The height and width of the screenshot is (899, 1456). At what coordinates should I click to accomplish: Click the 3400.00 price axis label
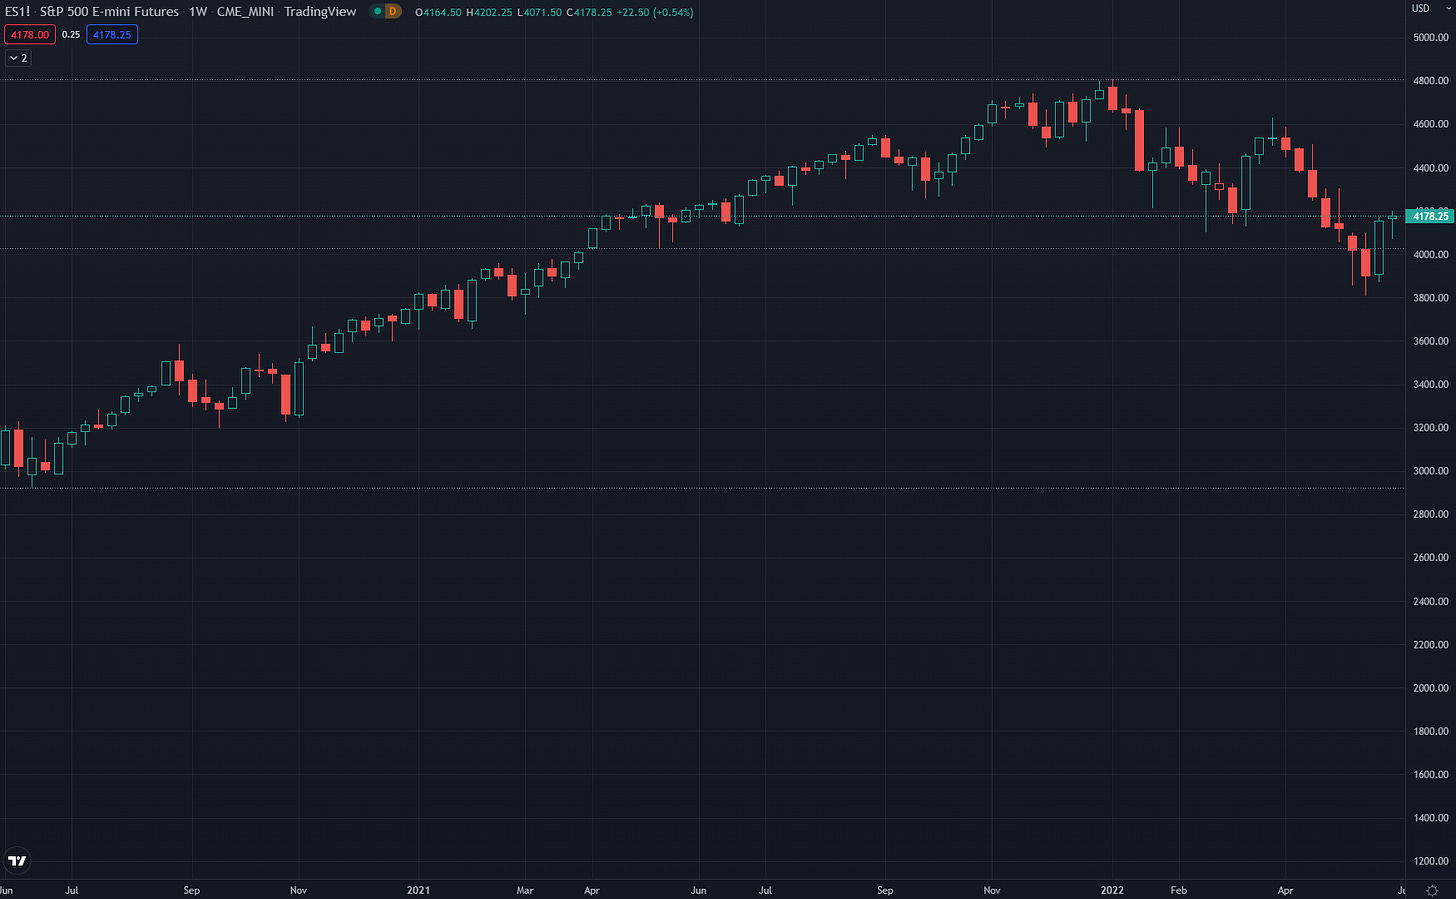pyautogui.click(x=1430, y=384)
